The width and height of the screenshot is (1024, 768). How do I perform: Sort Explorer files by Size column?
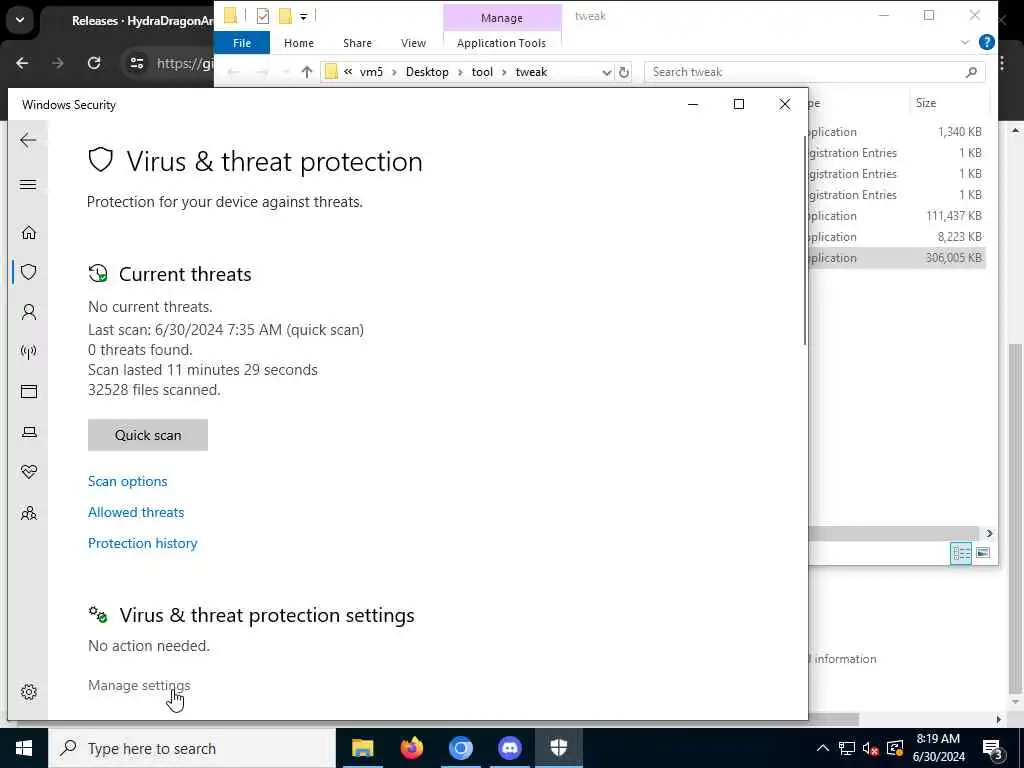tap(925, 103)
